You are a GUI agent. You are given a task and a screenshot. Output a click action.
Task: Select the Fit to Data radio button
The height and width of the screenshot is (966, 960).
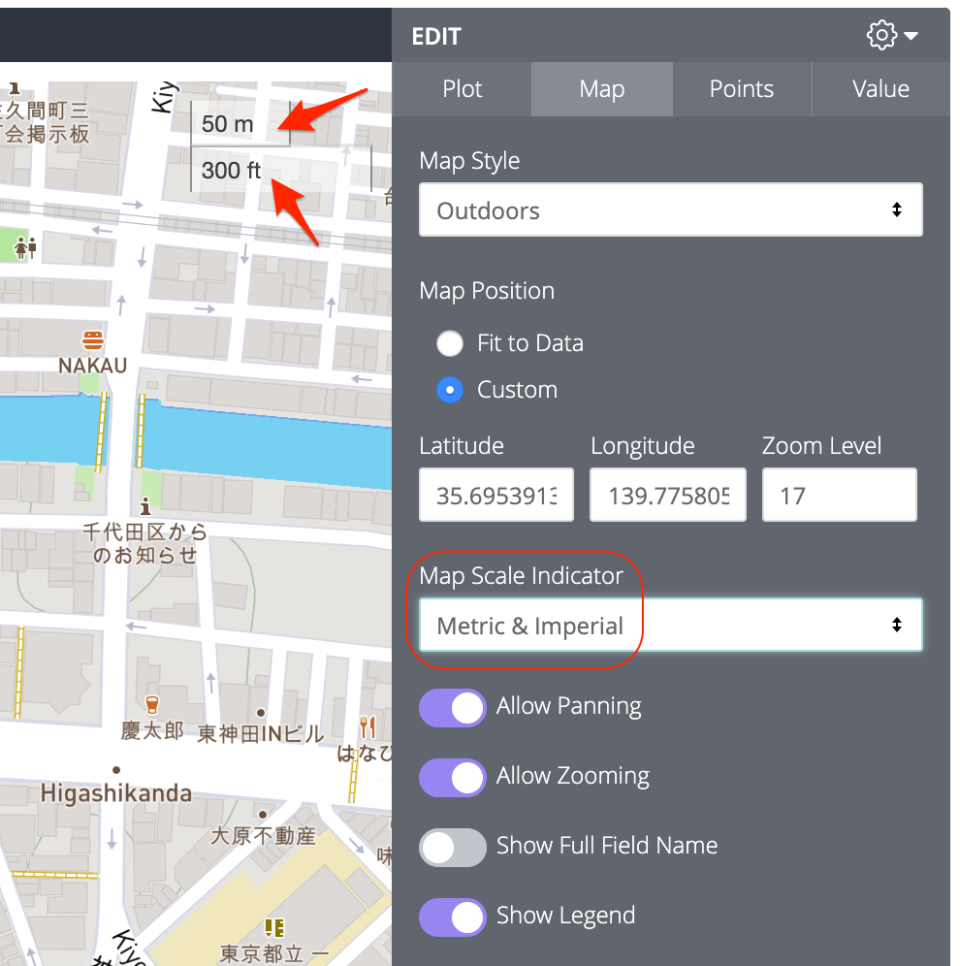(449, 343)
